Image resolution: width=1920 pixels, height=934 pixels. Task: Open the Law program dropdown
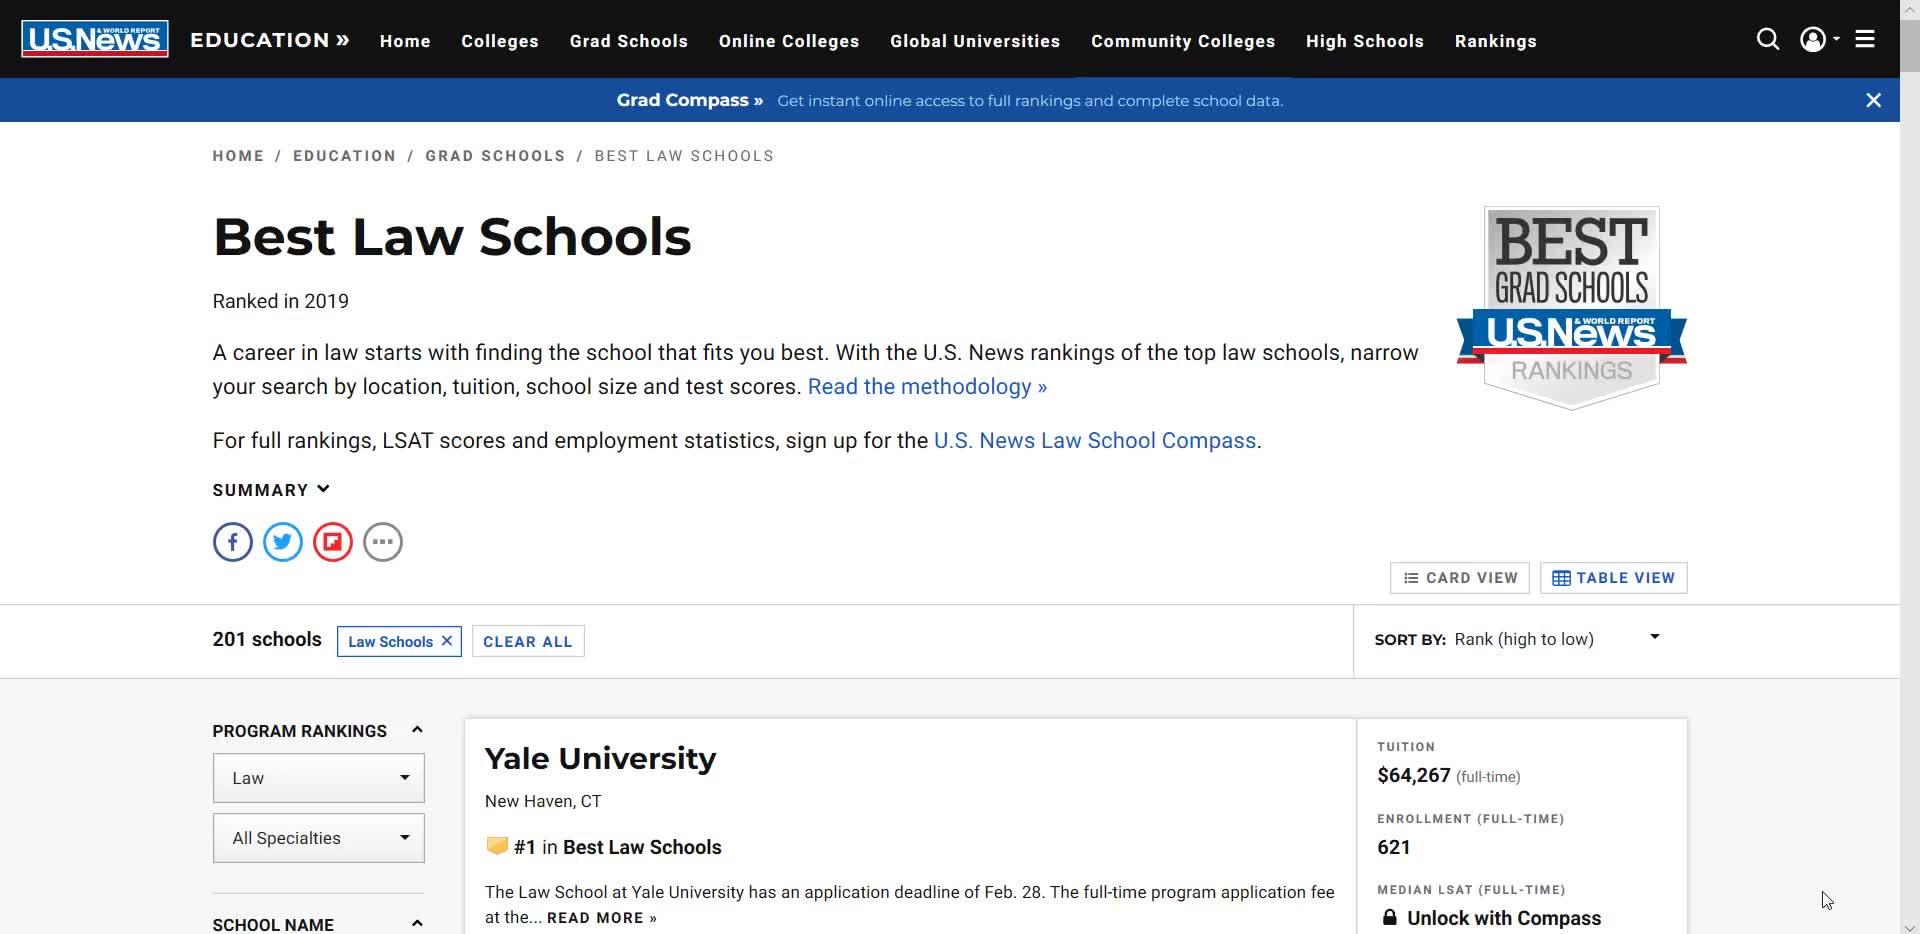(x=318, y=778)
